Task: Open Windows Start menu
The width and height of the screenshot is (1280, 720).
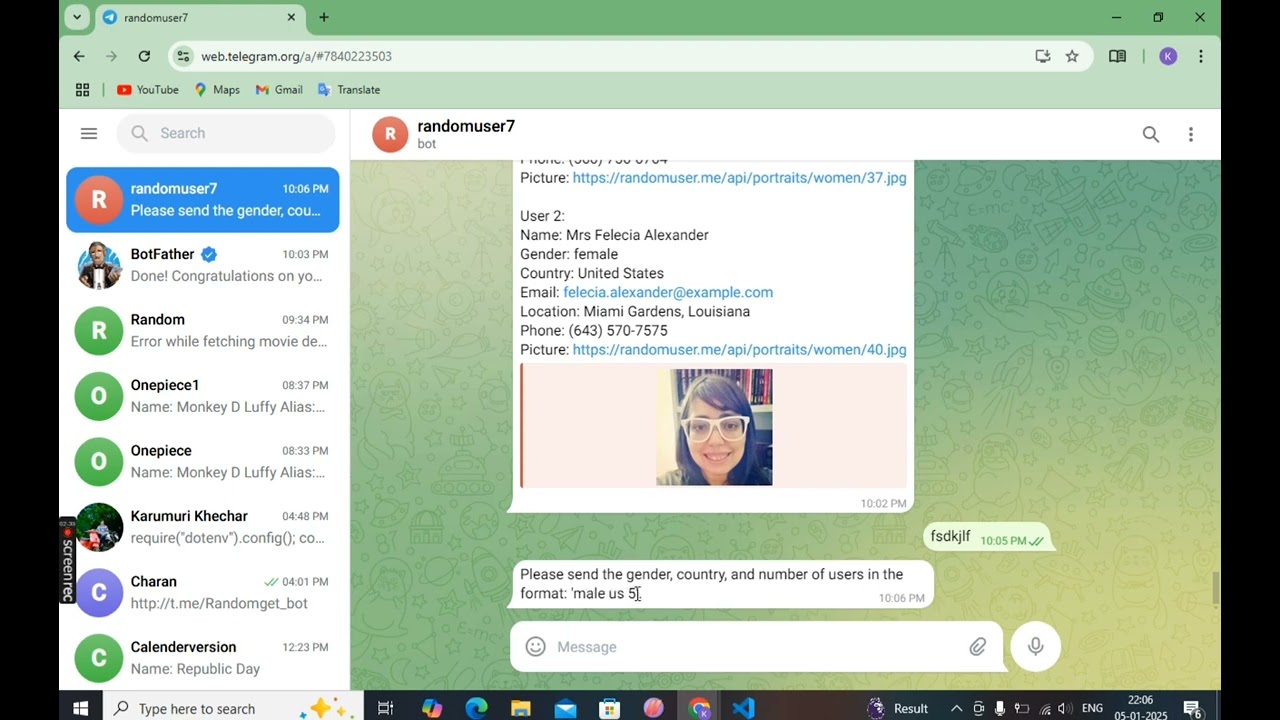Action: click(81, 708)
